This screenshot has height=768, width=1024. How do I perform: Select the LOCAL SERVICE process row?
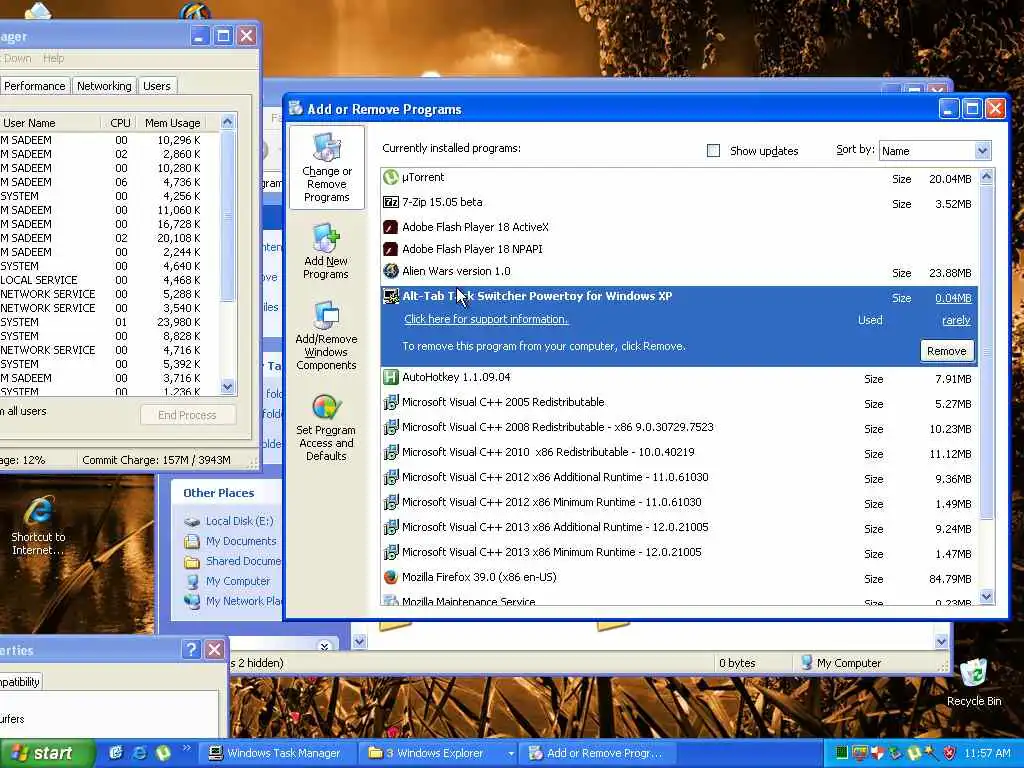(110, 280)
